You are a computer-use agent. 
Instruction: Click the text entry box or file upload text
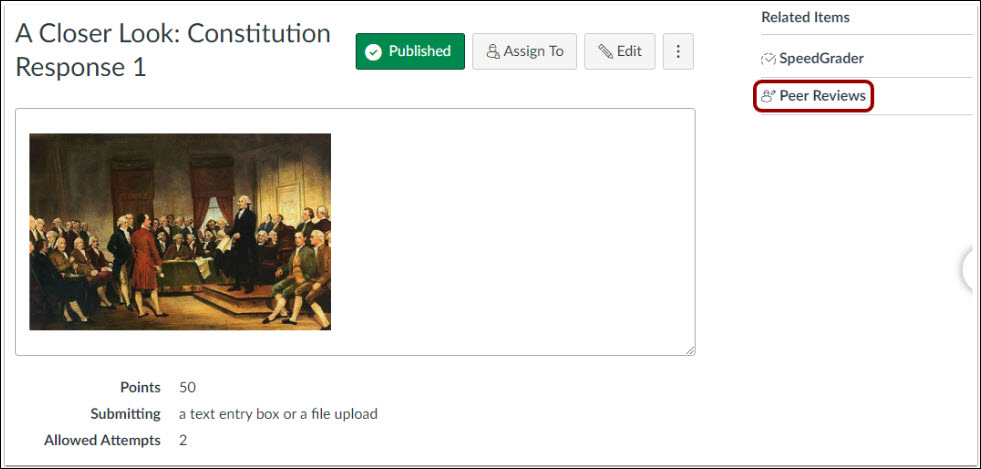coord(278,414)
